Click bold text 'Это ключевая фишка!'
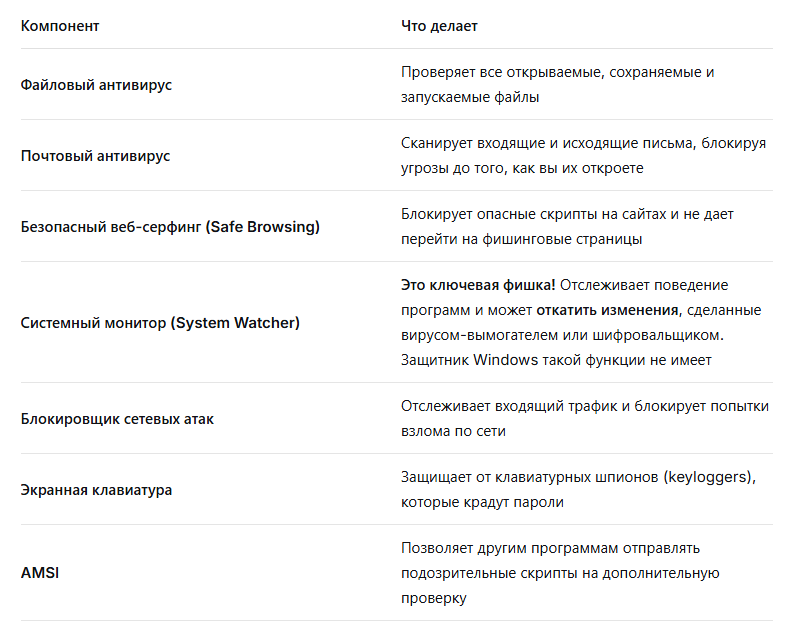 478,285
